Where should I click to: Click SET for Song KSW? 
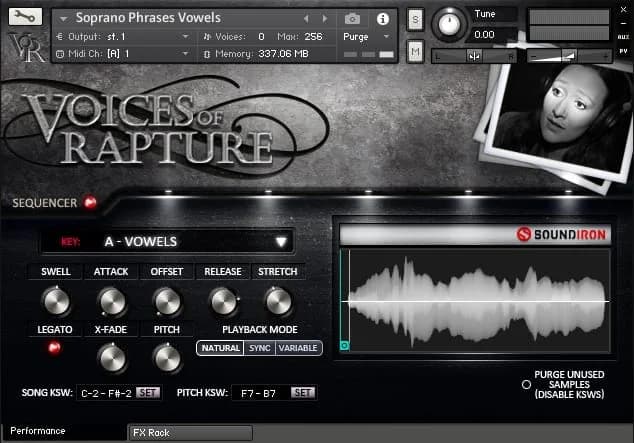[x=148, y=392]
